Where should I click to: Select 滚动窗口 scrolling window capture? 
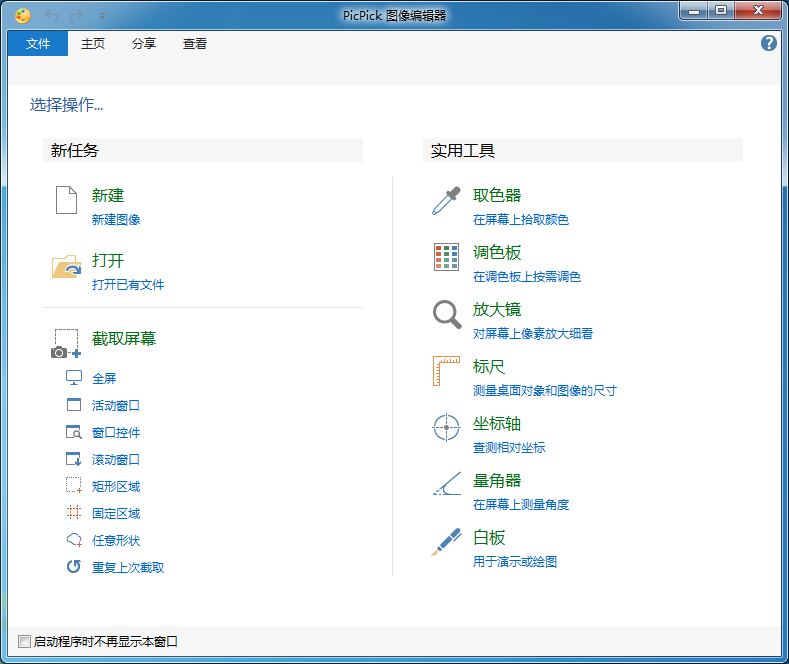[115, 460]
